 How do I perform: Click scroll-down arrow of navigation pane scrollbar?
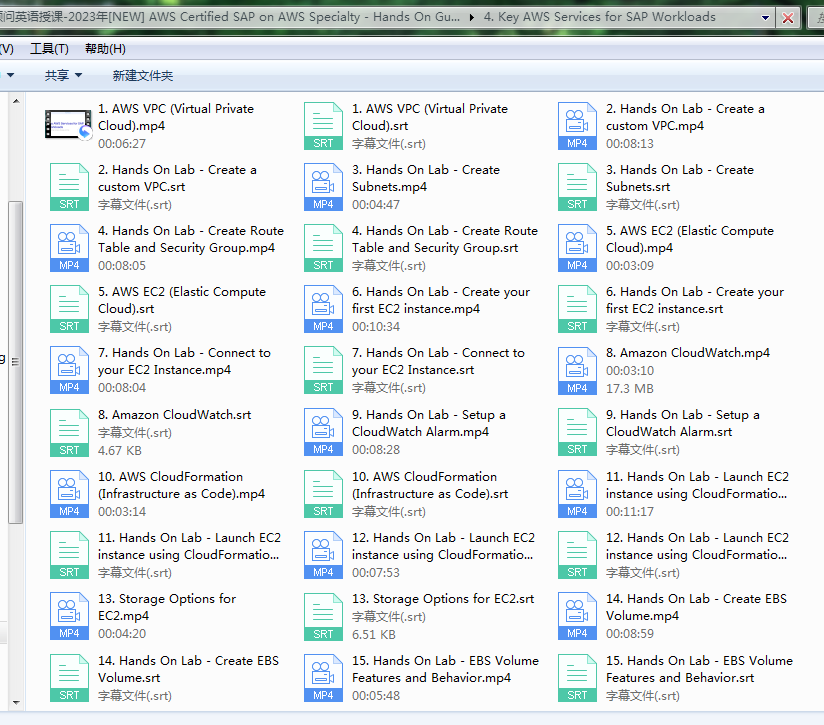click(x=16, y=702)
